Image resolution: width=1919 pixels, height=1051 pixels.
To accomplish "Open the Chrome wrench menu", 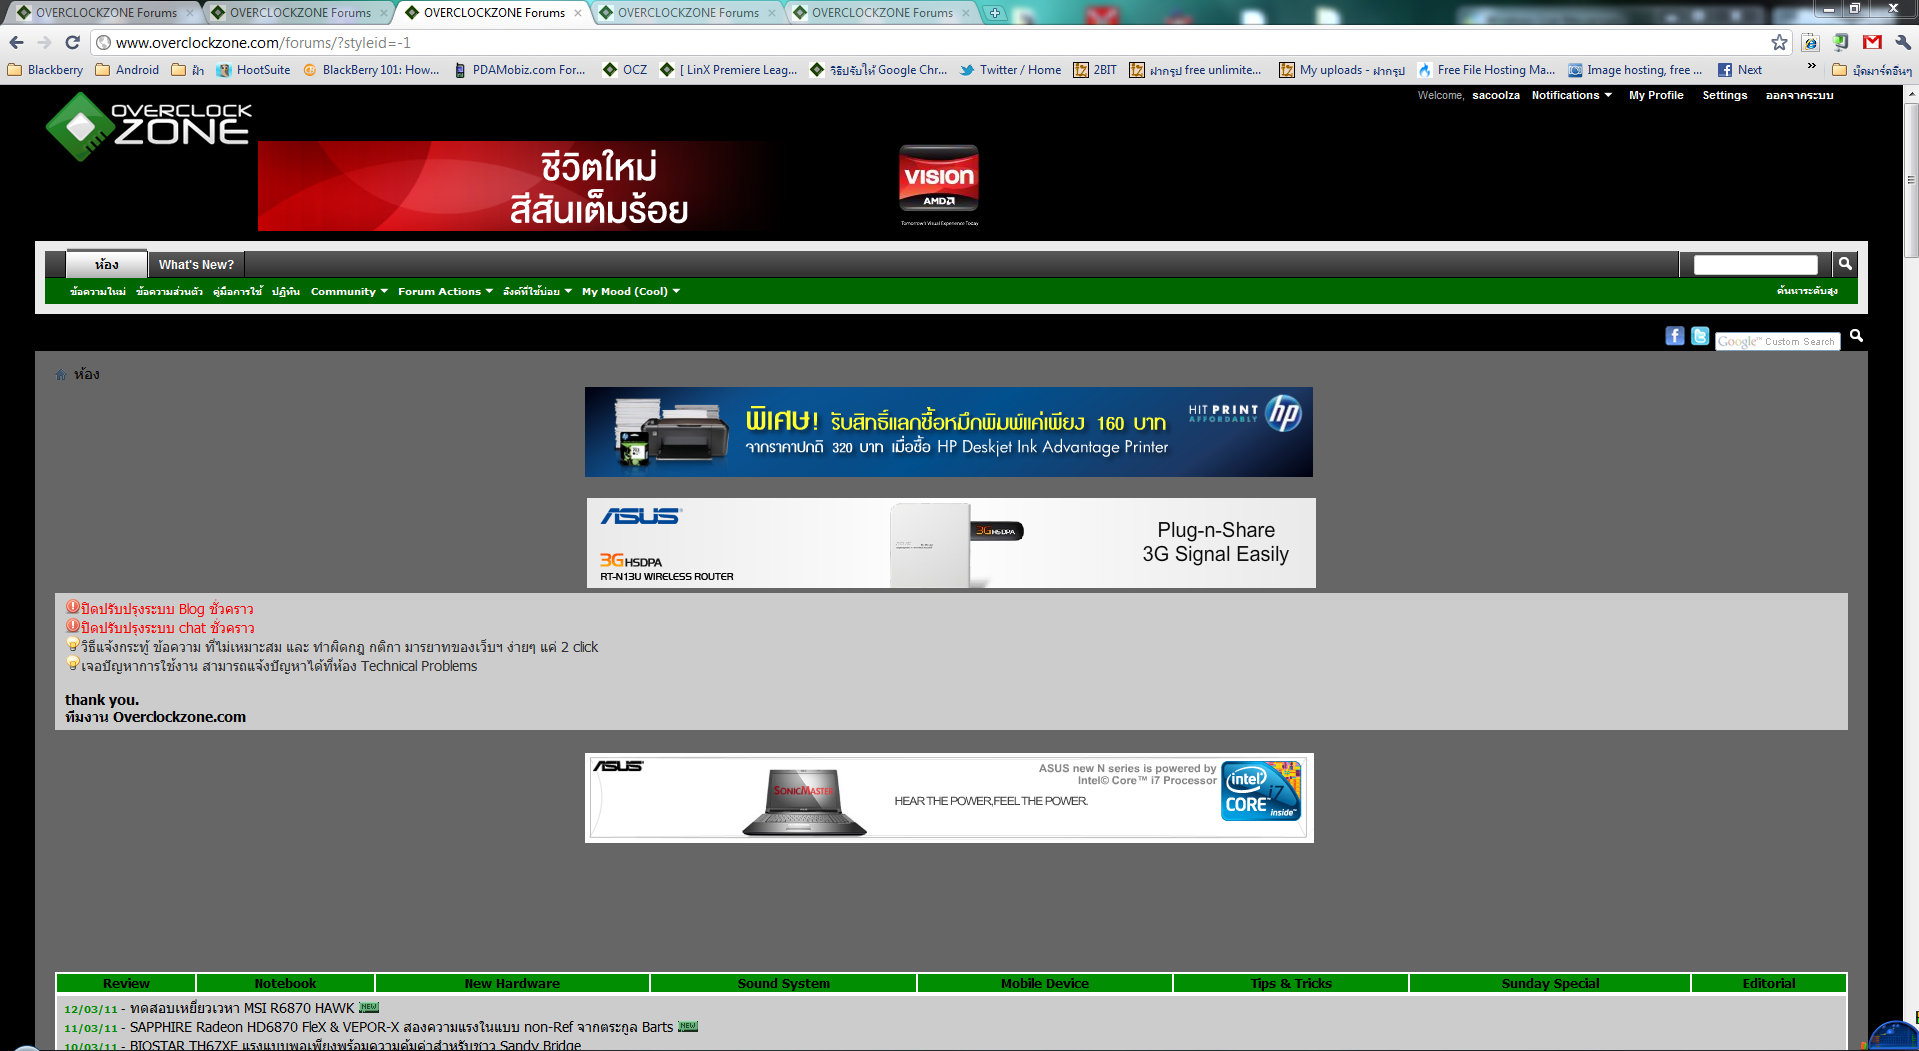I will point(1903,42).
